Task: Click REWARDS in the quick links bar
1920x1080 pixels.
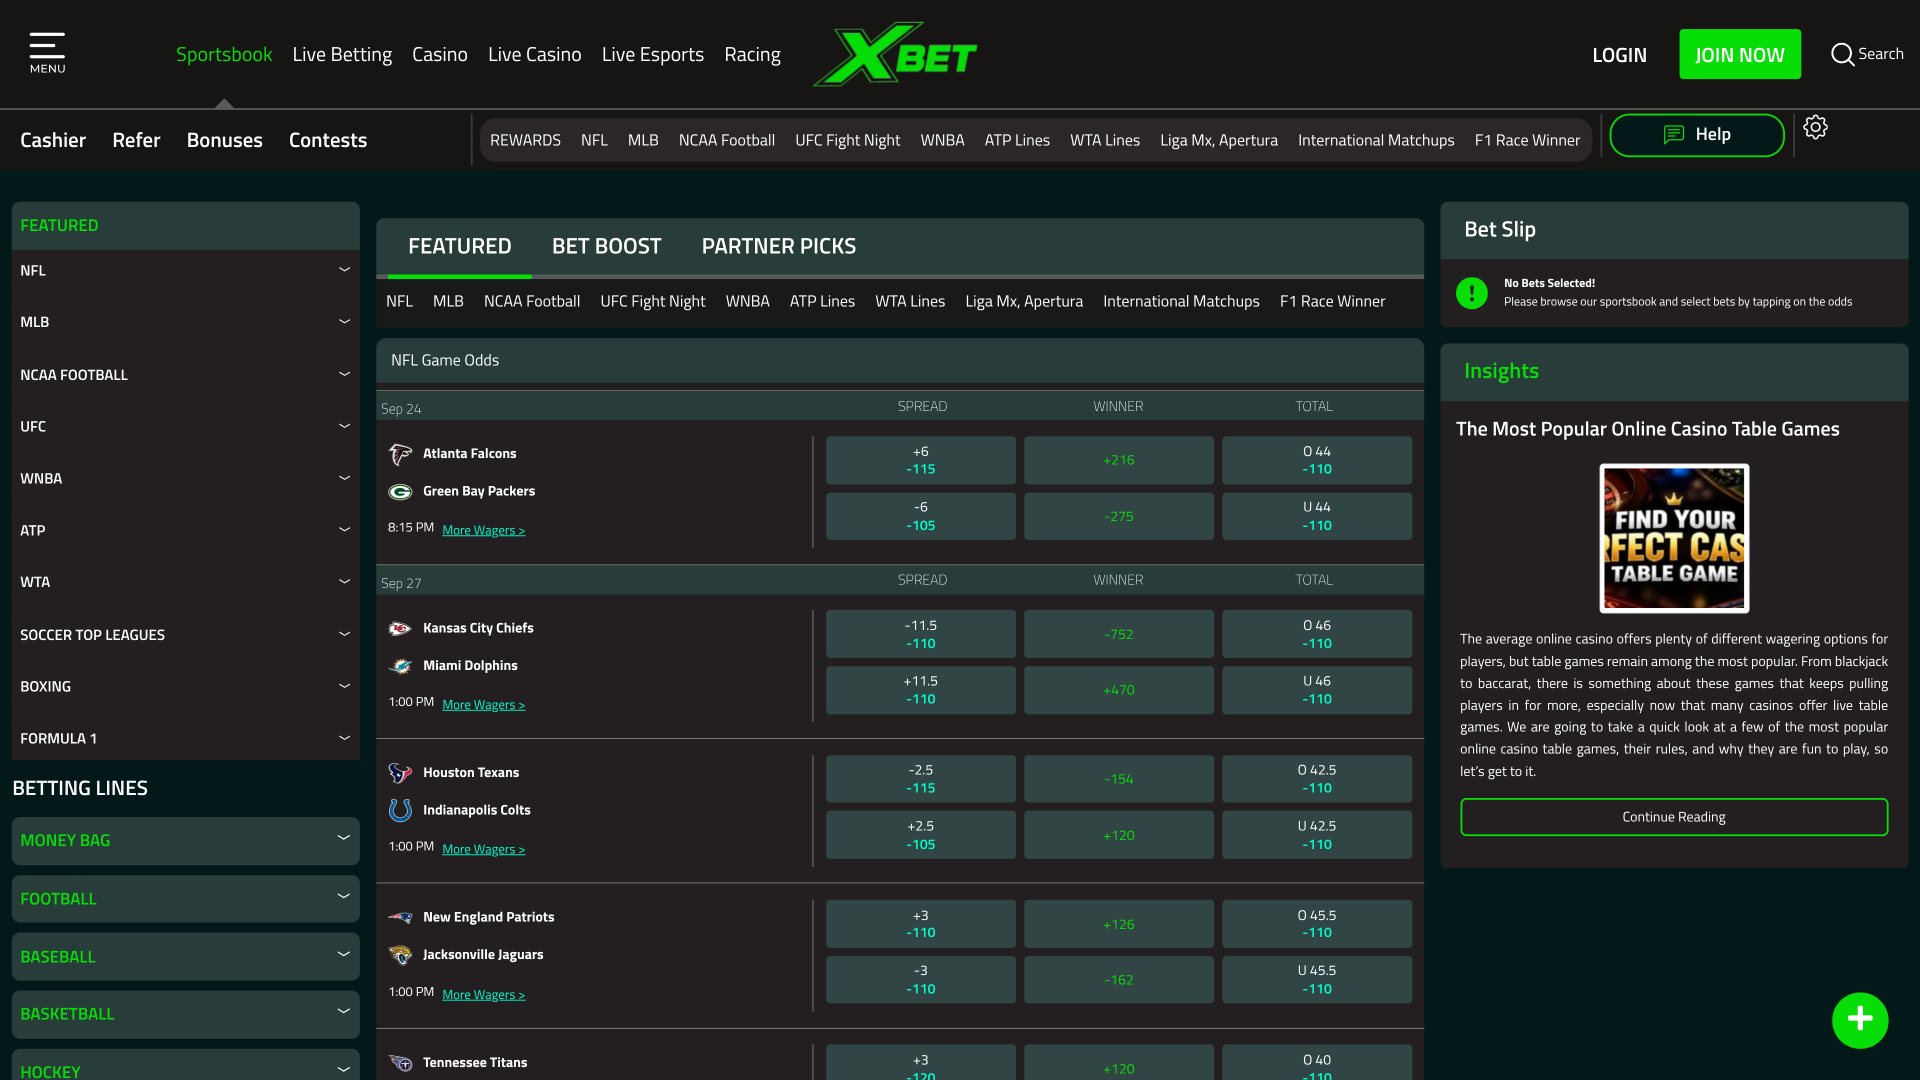Action: coord(525,140)
